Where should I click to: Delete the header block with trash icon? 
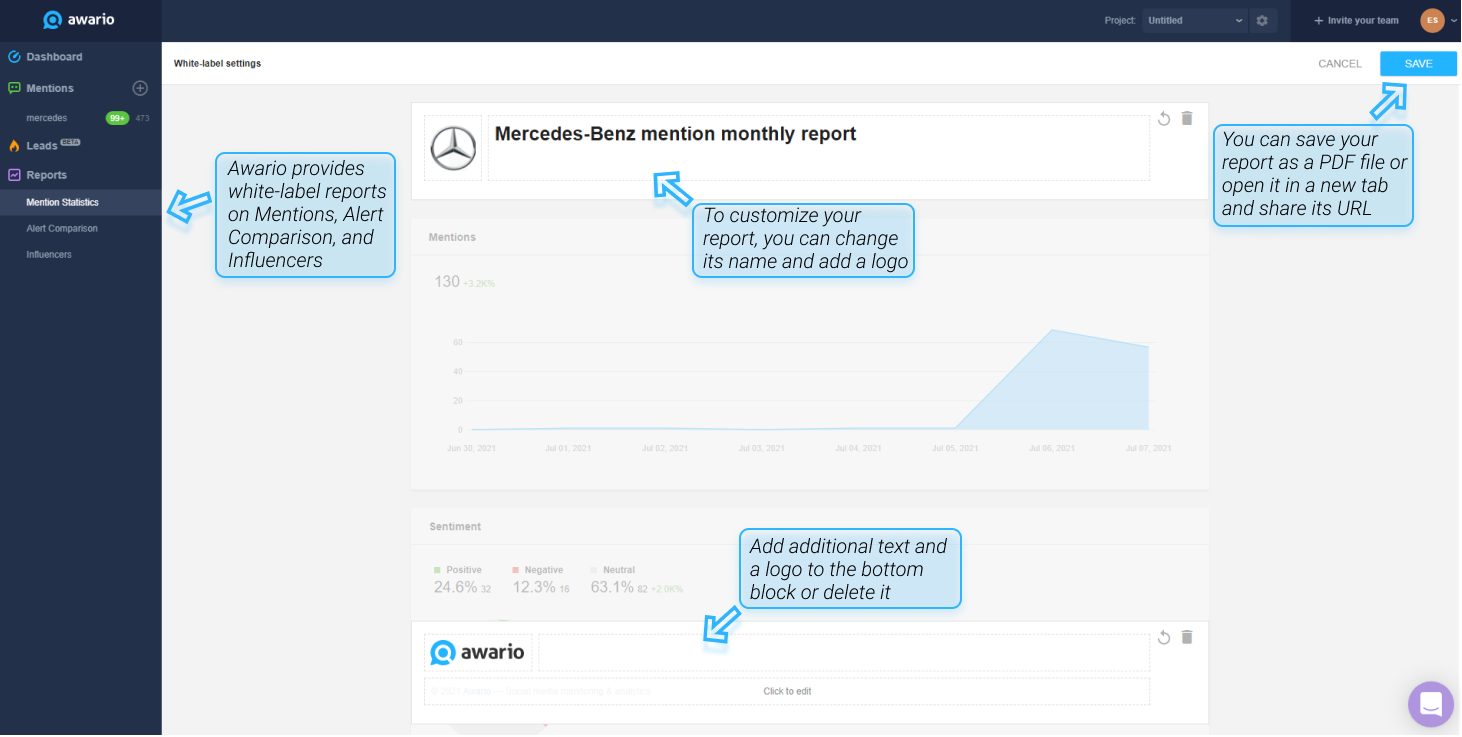coord(1187,118)
